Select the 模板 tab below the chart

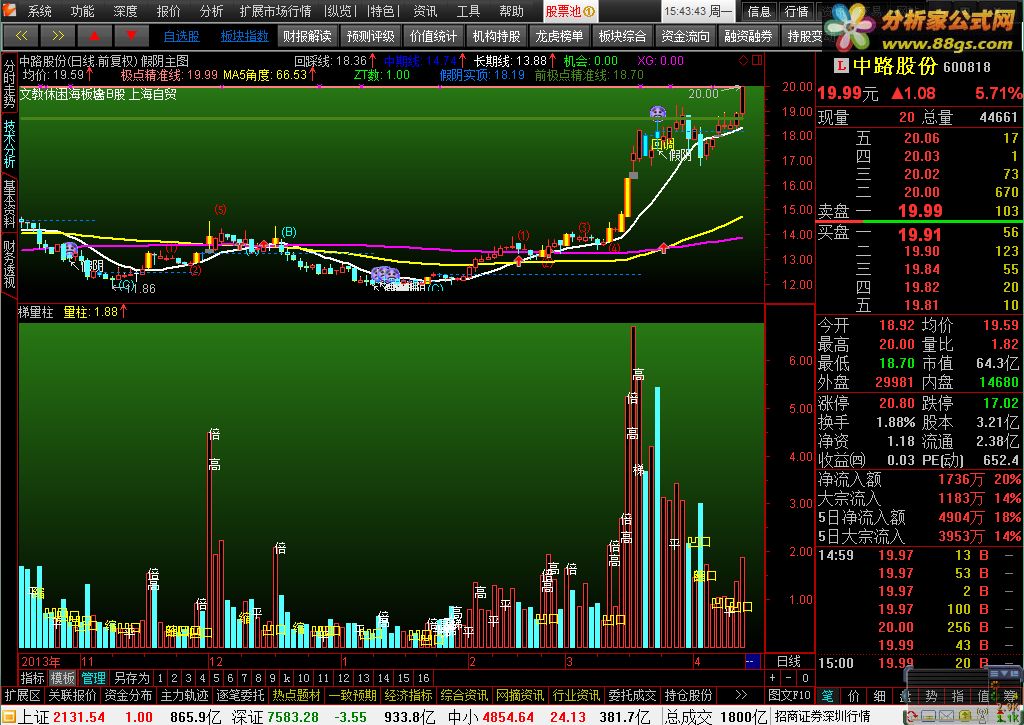point(63,678)
